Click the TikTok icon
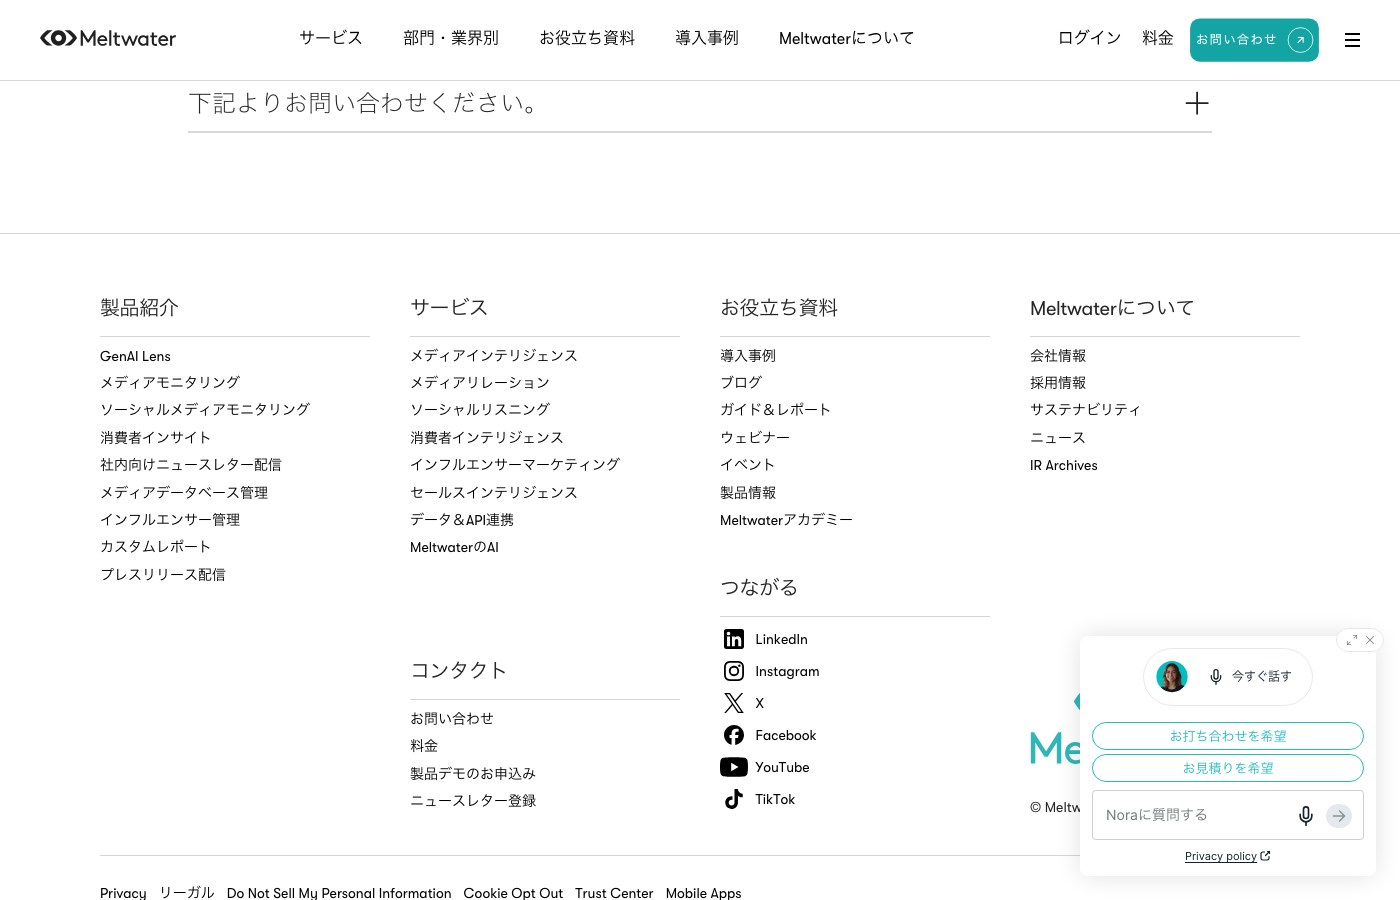 tap(734, 799)
